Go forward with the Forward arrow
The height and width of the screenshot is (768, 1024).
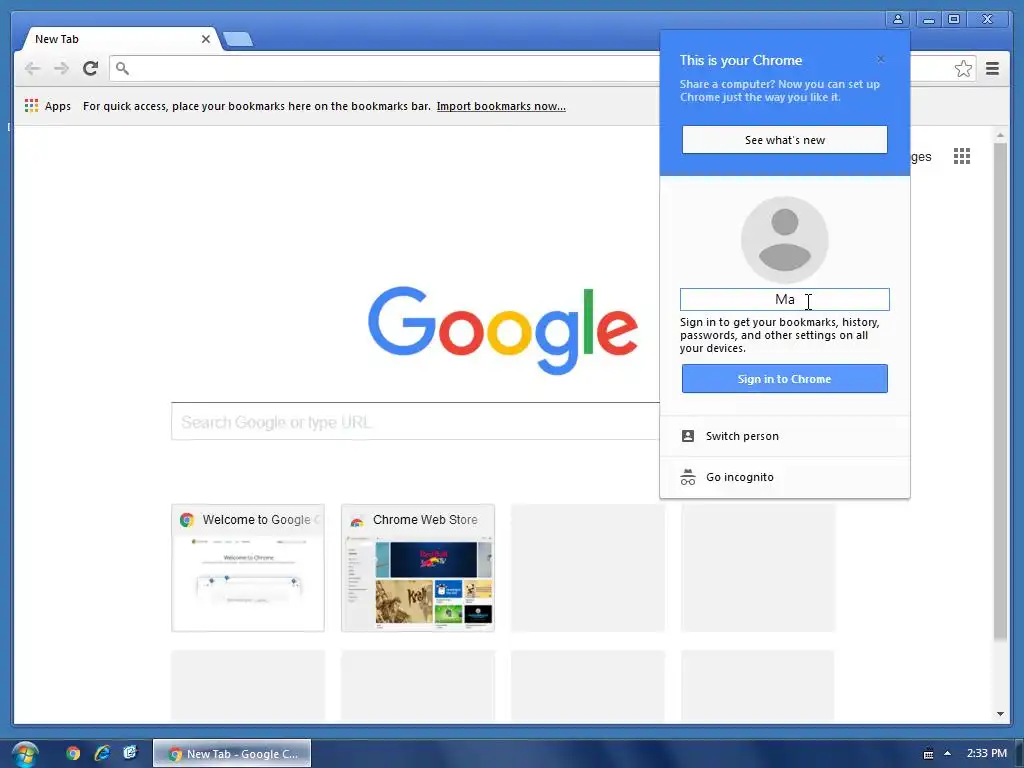(x=61, y=68)
